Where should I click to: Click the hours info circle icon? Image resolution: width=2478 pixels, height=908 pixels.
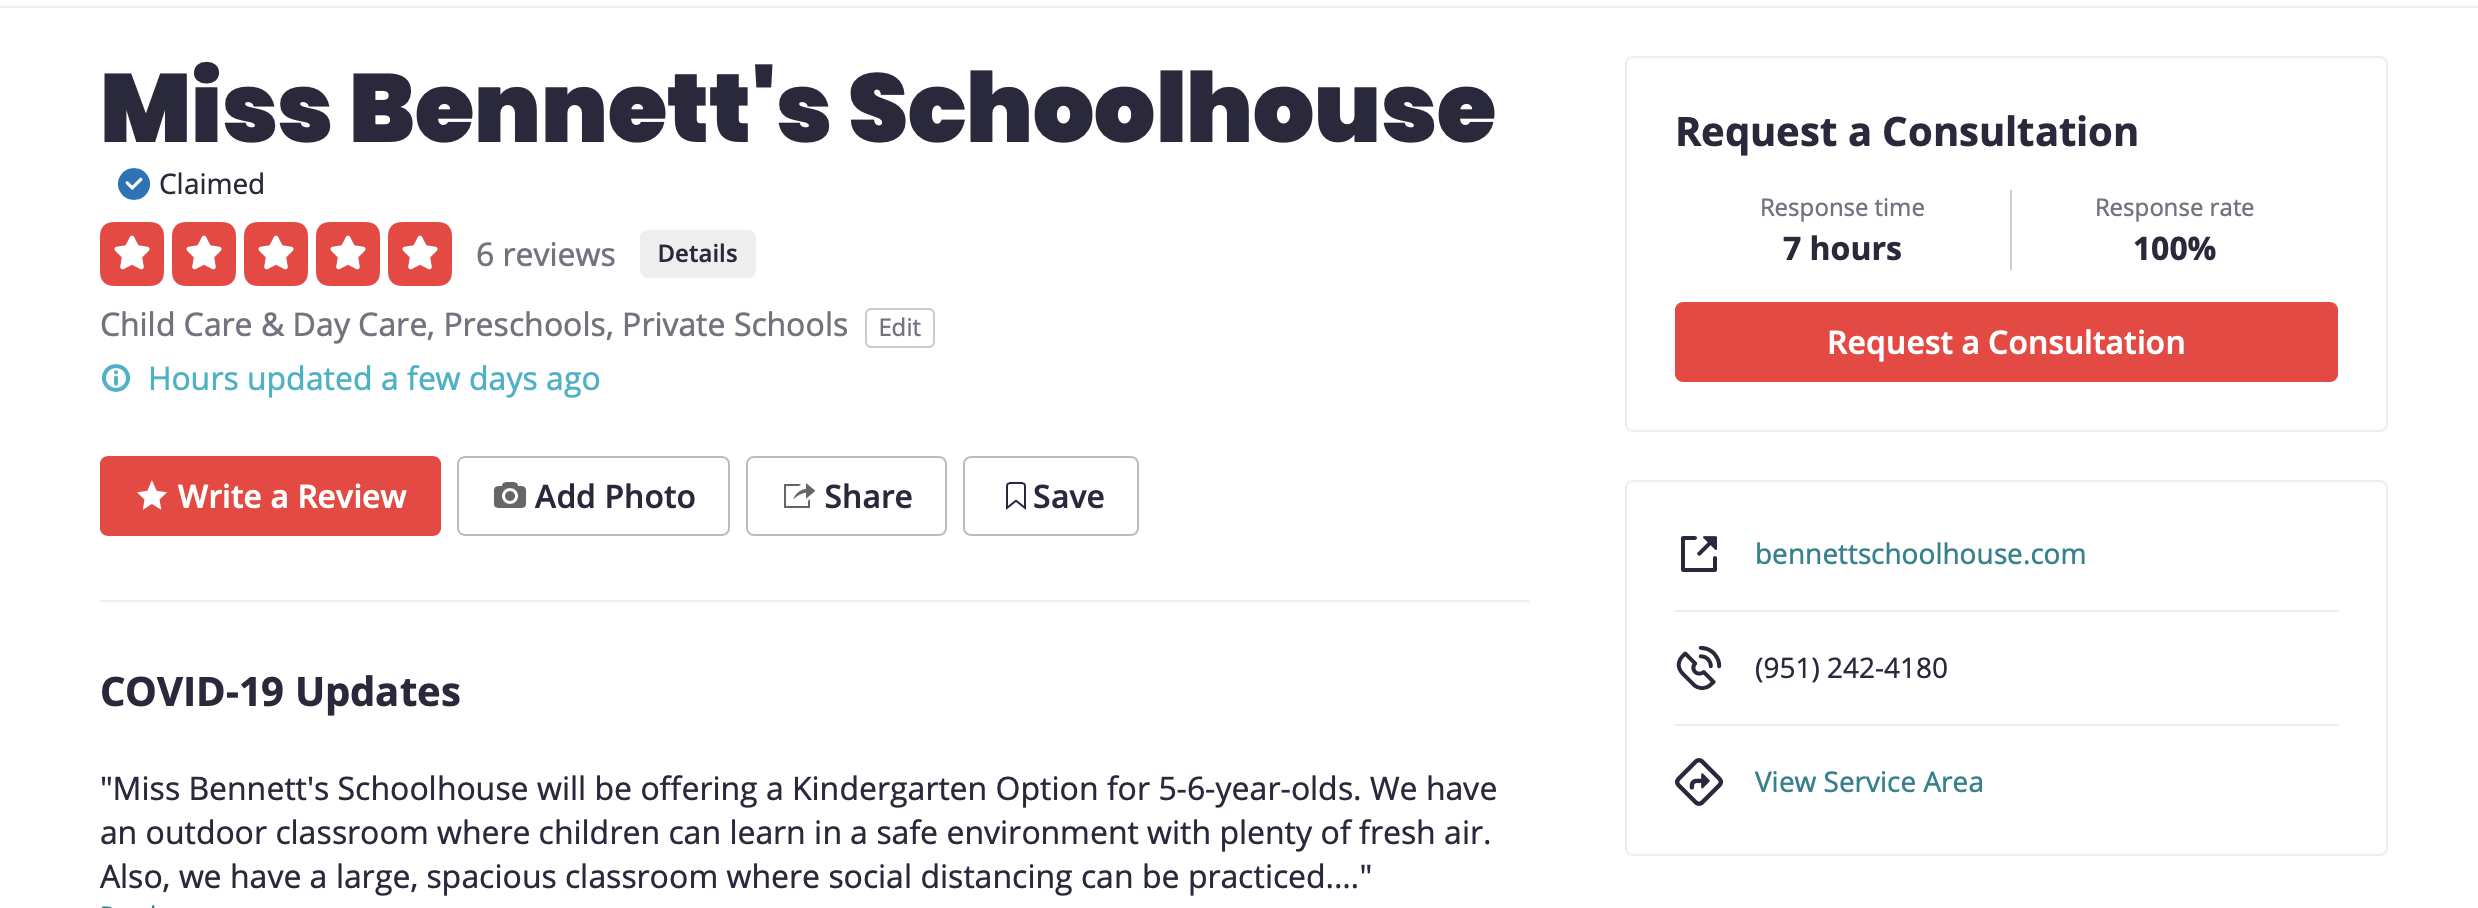tap(116, 379)
